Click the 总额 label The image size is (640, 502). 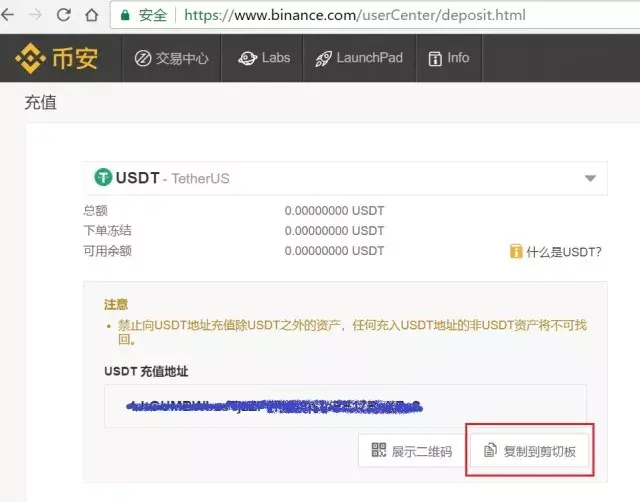96,211
